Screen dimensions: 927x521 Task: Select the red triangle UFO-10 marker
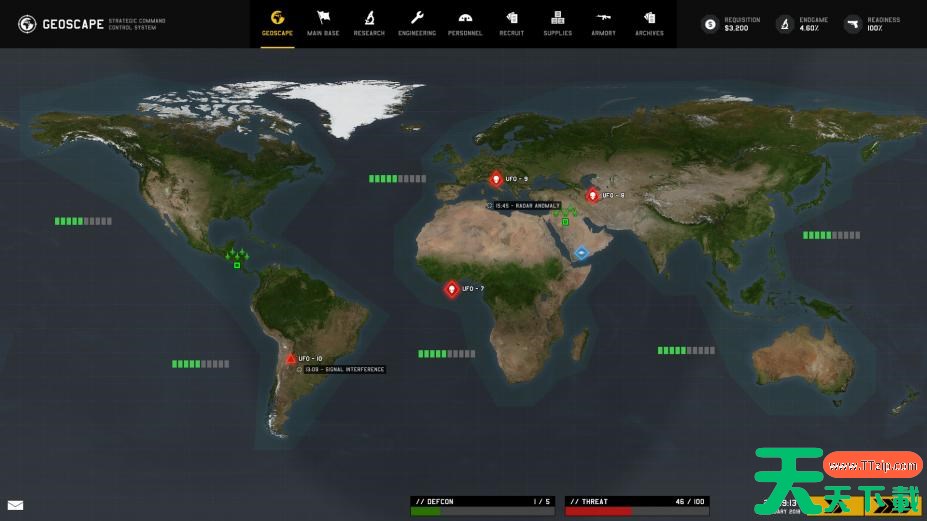coord(291,358)
